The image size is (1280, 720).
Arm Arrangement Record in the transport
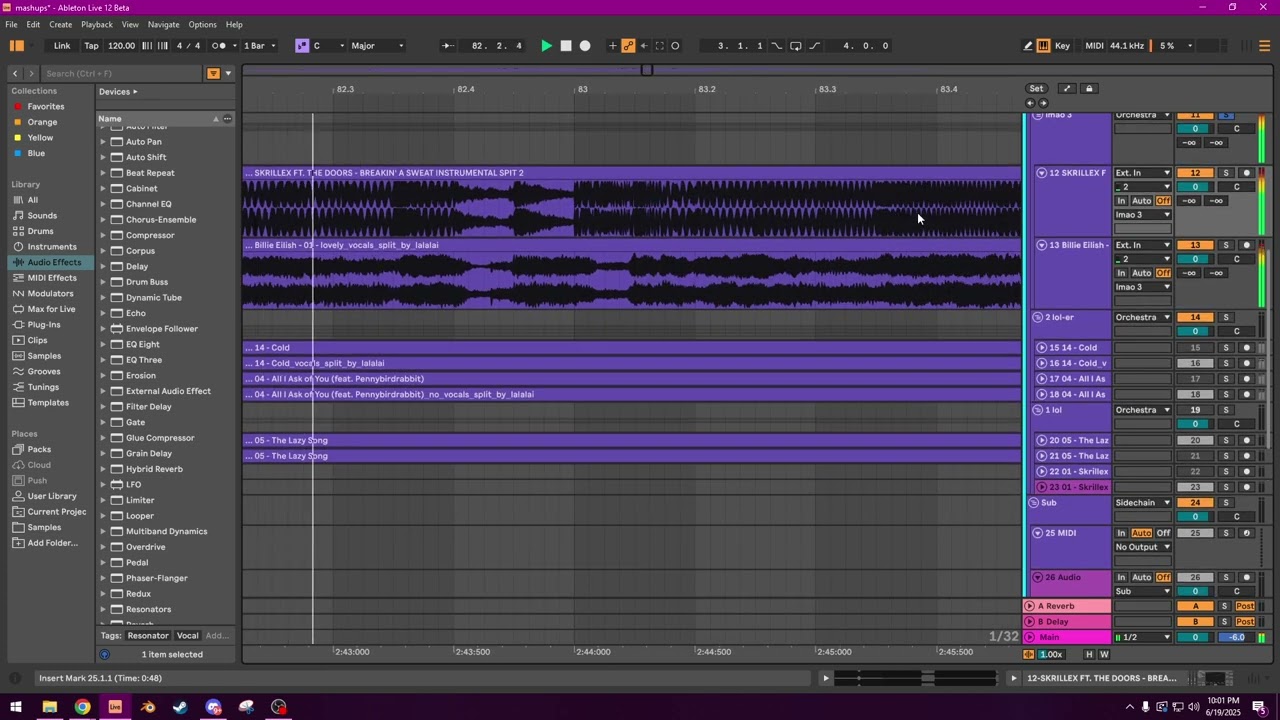click(x=585, y=46)
